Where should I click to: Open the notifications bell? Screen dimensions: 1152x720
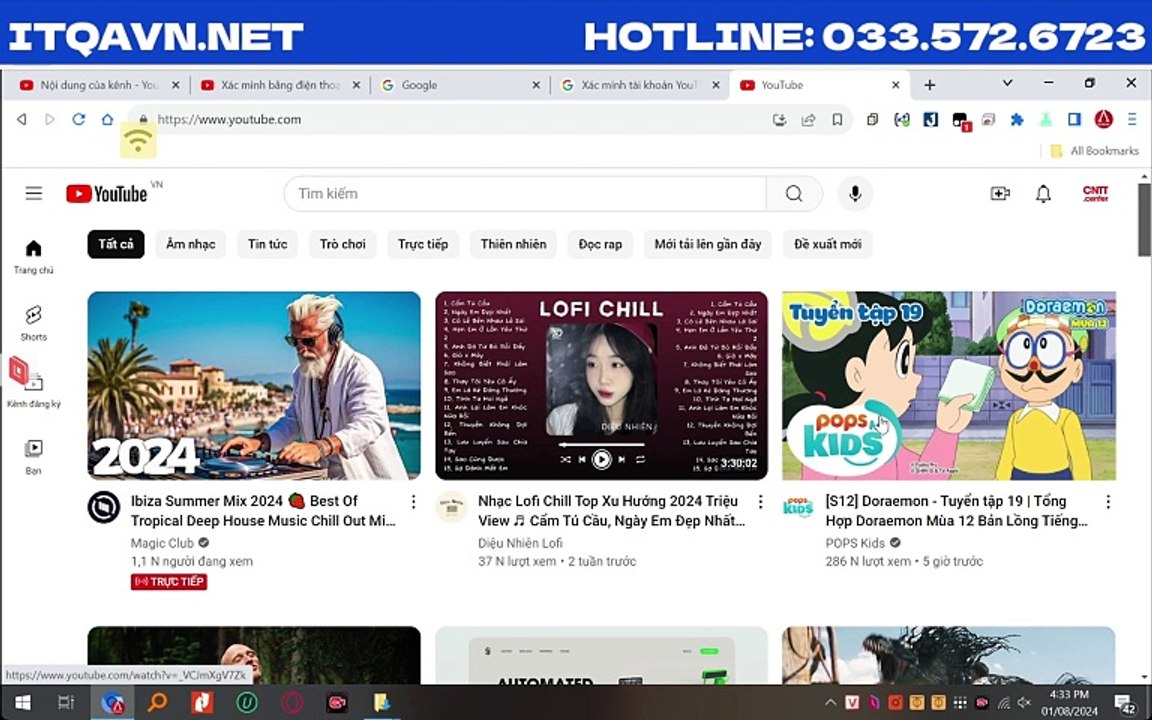[1043, 193]
